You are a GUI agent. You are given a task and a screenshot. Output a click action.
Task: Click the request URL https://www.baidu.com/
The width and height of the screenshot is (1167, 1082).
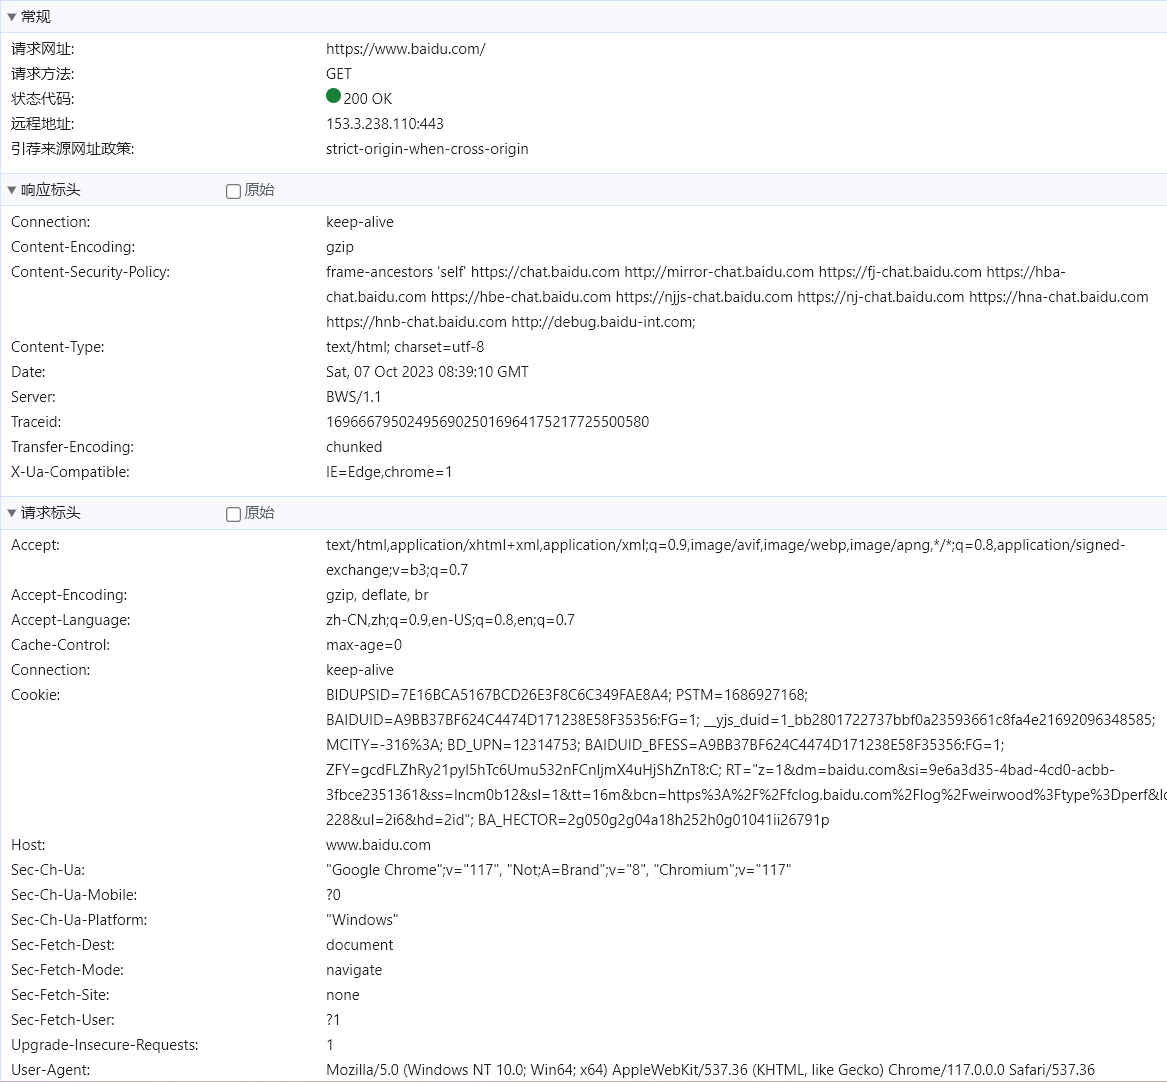(x=405, y=49)
